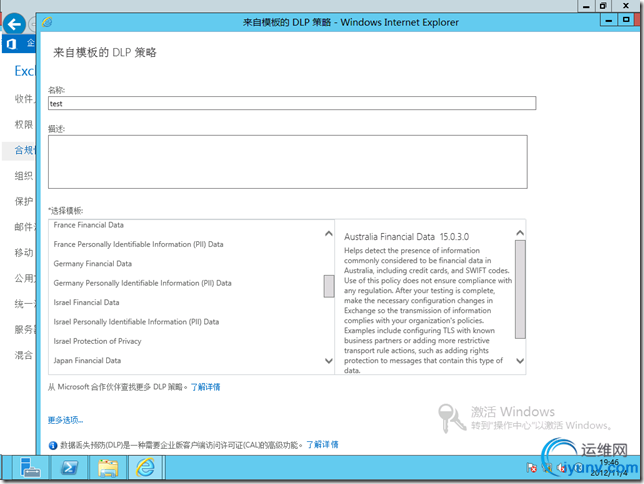644x484 pixels.
Task: Click the Office logo icon in background window
Action: 11,44
